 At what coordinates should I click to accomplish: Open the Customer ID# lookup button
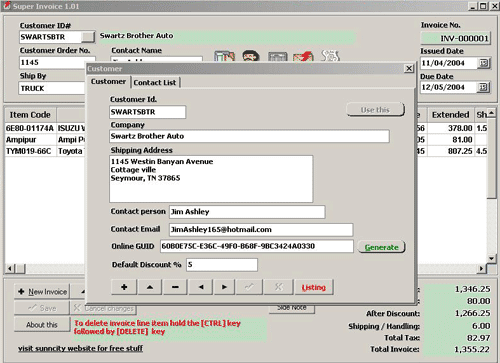88,37
